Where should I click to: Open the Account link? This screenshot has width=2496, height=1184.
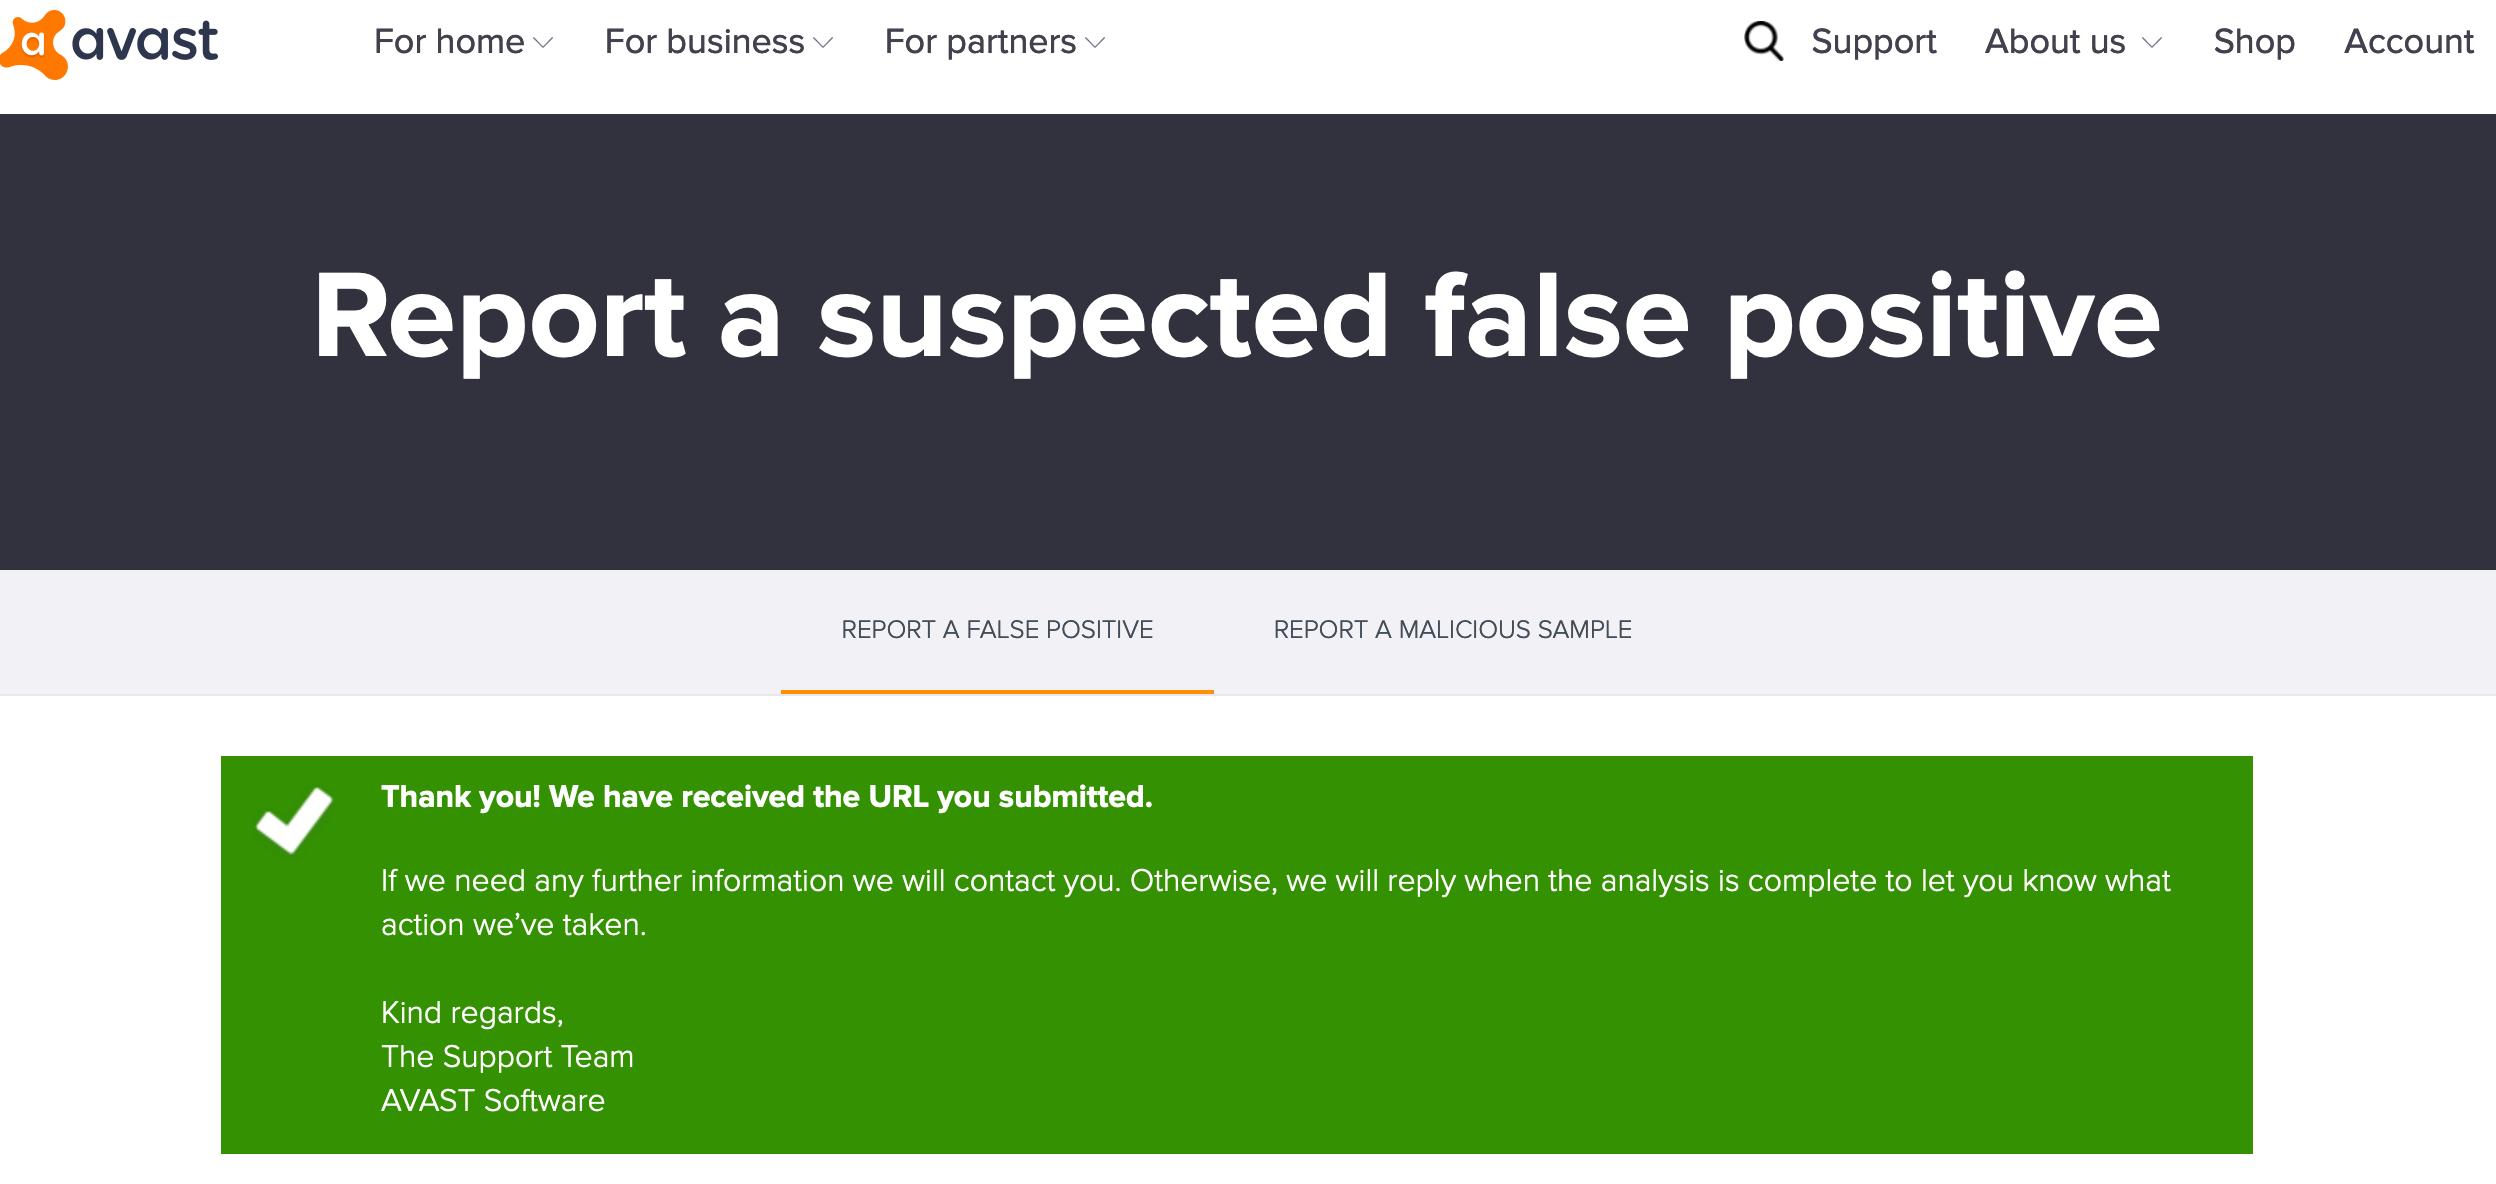pos(2408,42)
